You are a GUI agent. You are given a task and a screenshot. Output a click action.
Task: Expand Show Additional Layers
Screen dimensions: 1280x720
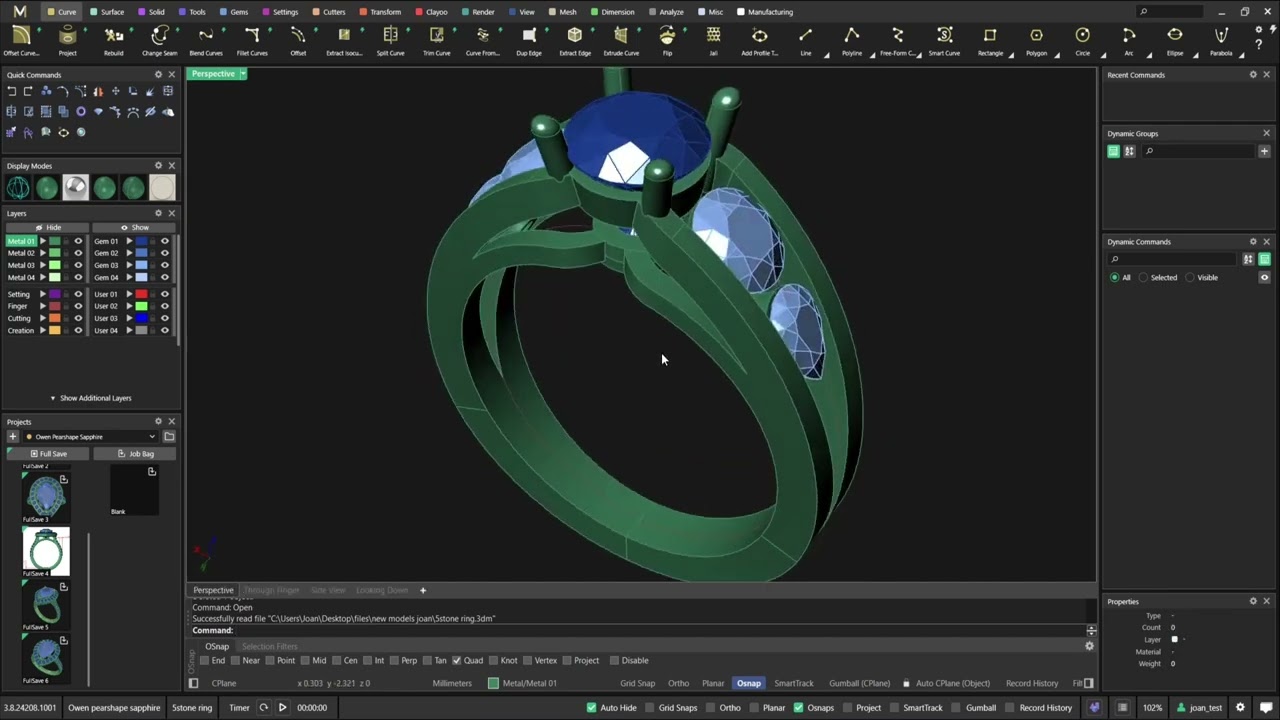91,398
